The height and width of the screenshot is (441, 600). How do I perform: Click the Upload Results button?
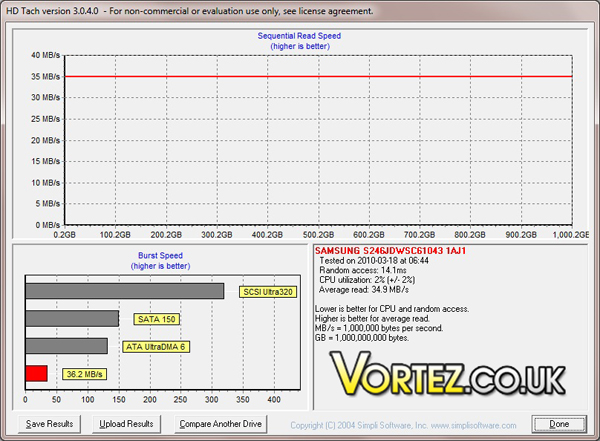pos(126,424)
